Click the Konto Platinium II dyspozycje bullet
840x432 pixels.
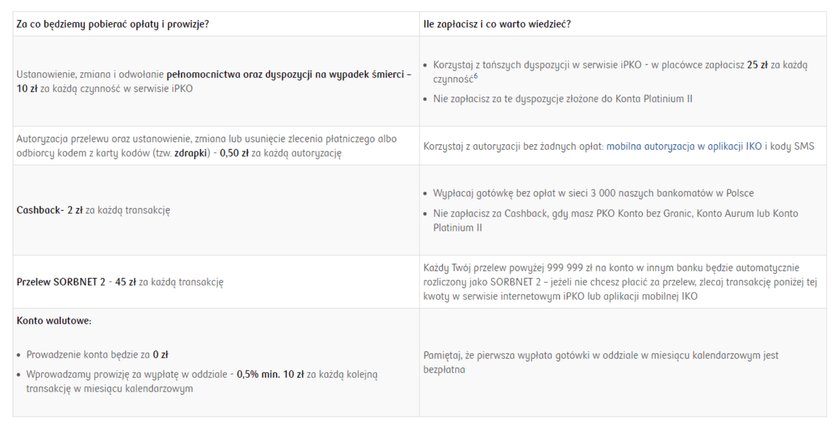(562, 99)
